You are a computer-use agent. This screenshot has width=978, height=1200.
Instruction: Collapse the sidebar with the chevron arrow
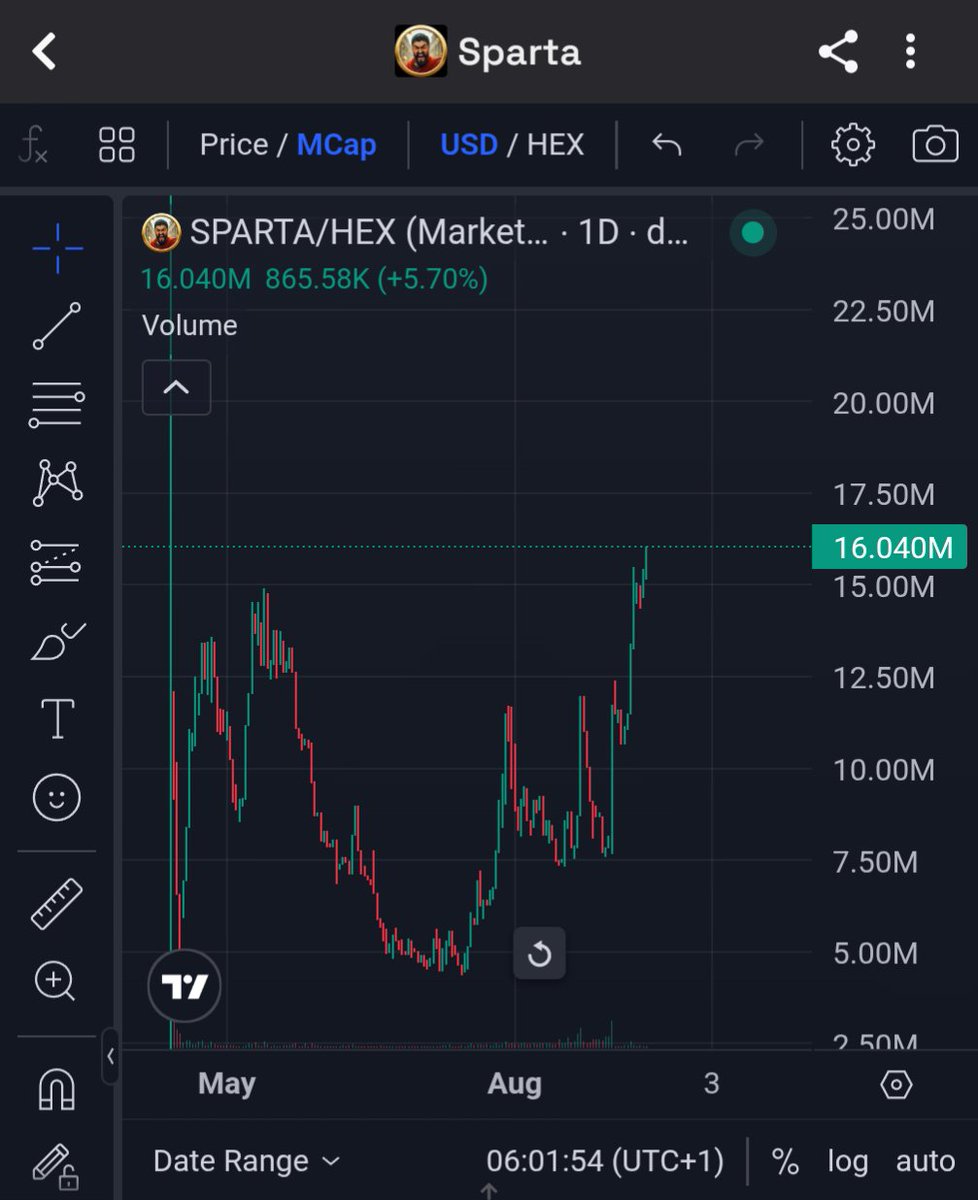[110, 1056]
